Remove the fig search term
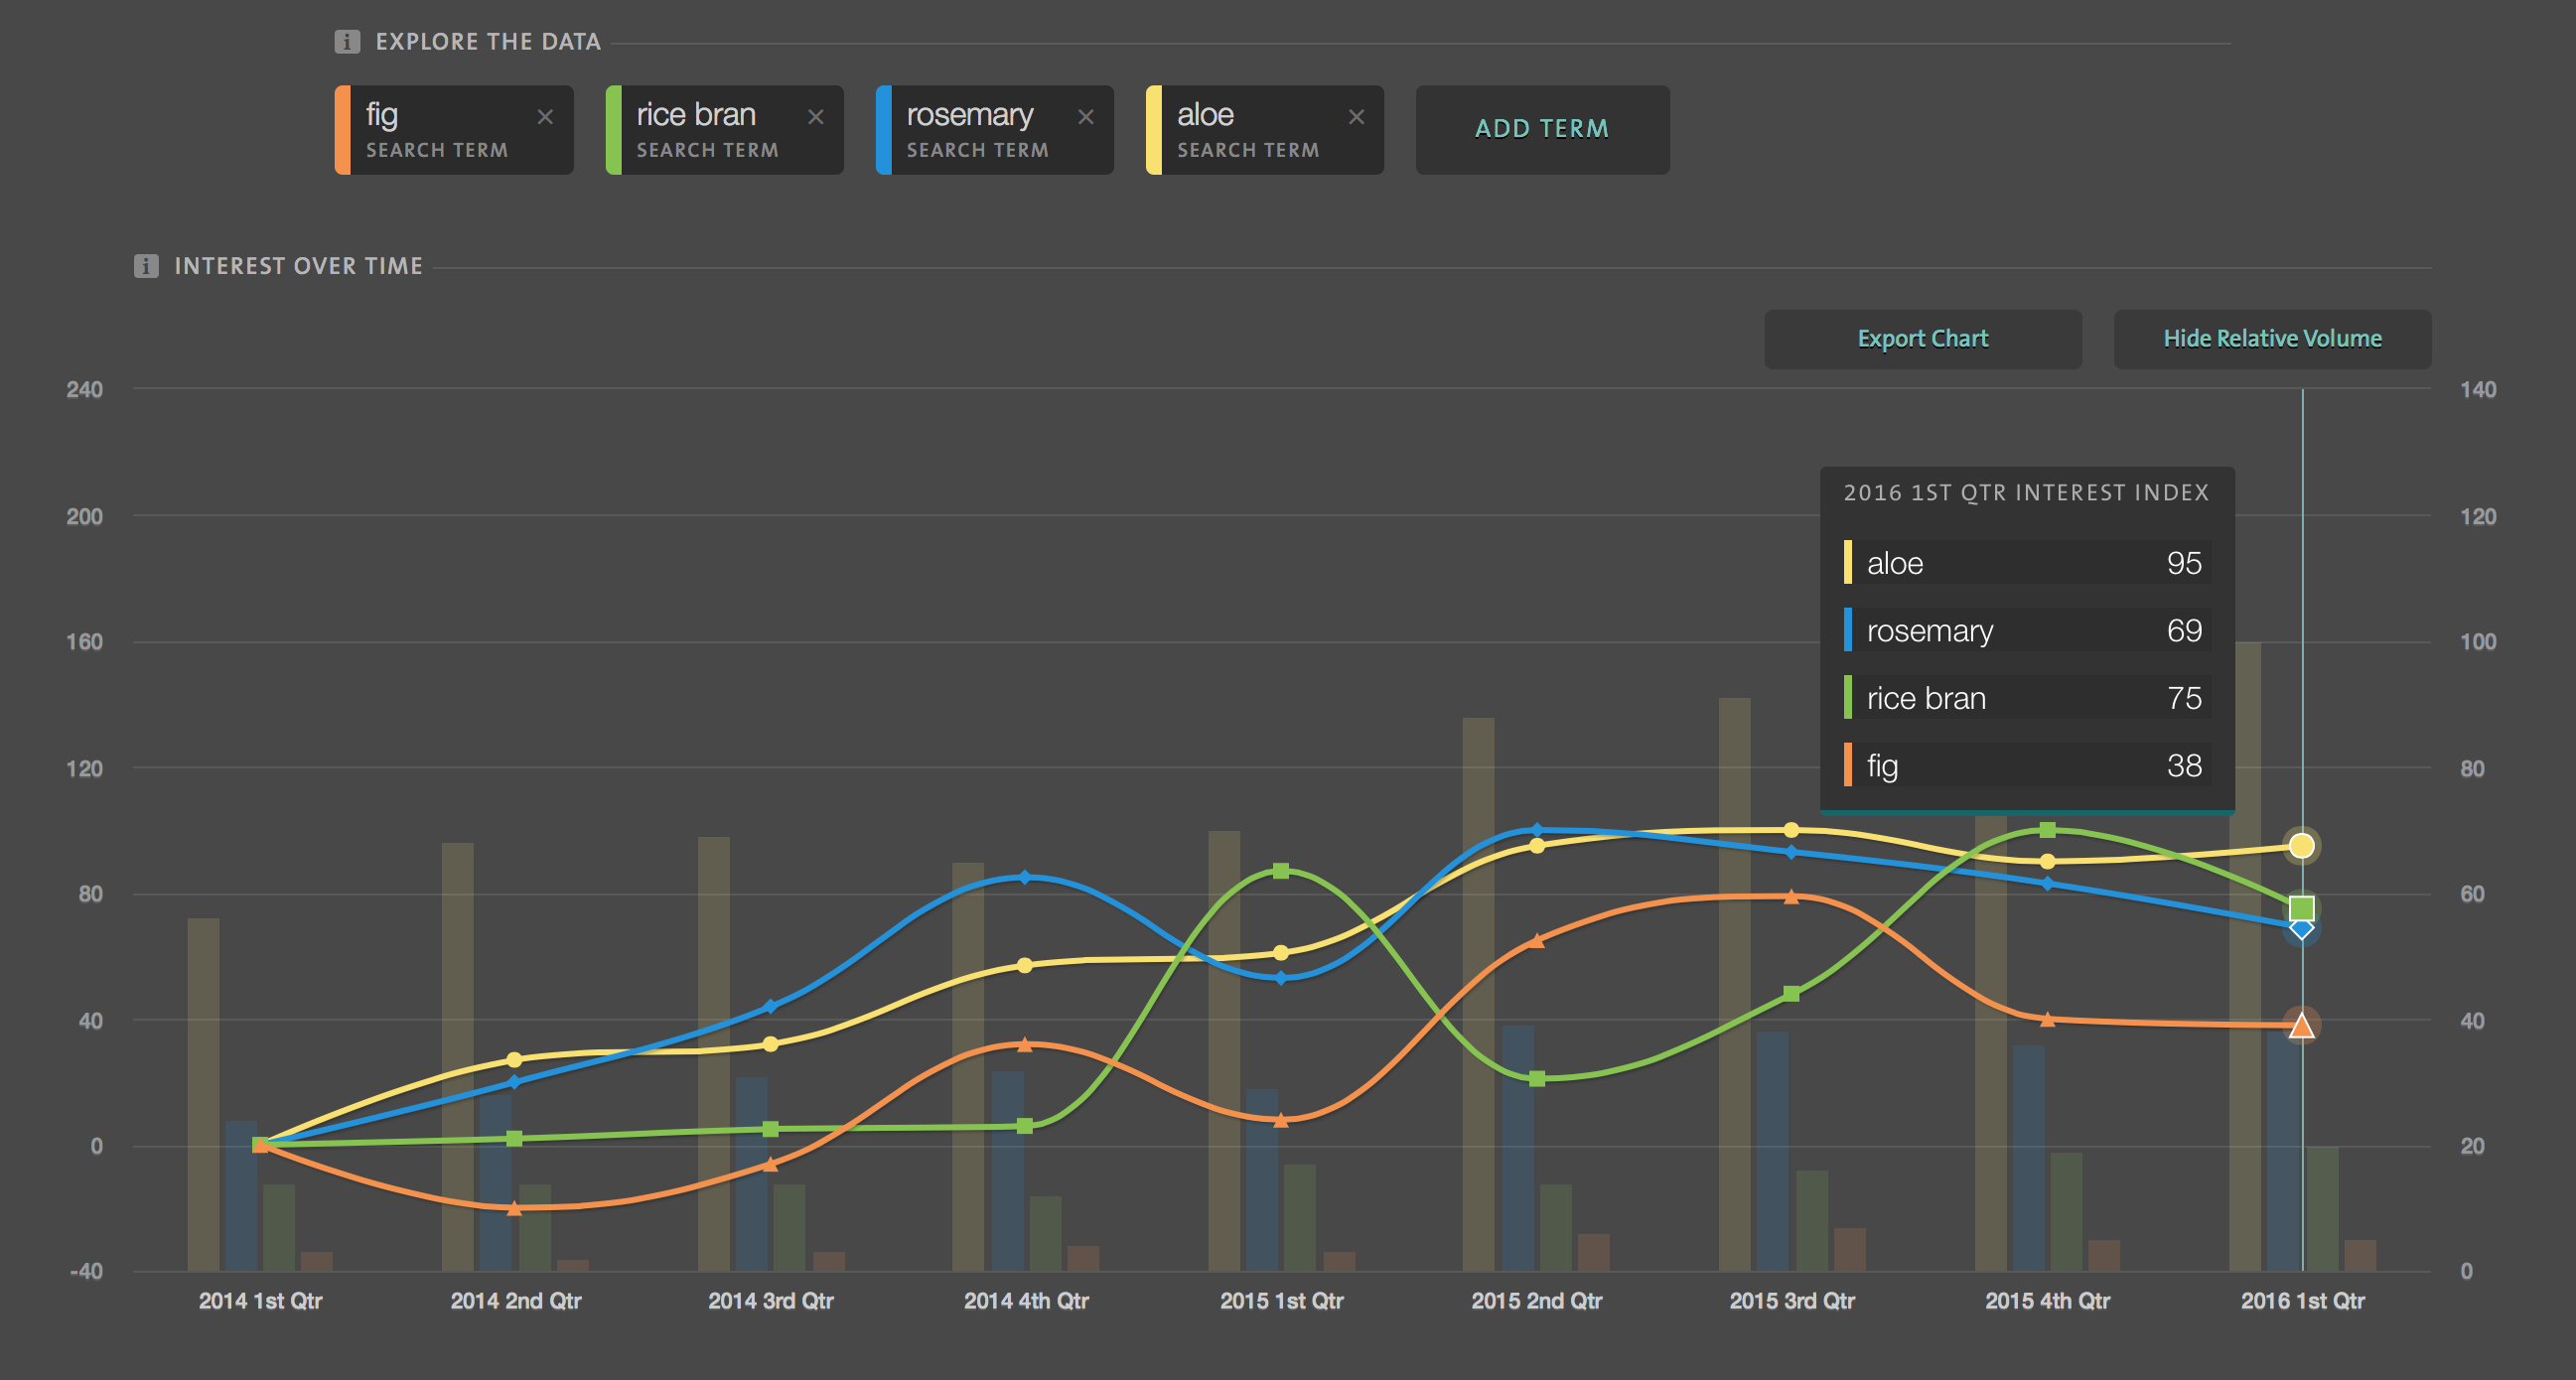The width and height of the screenshot is (2576, 1380). pyautogui.click(x=545, y=117)
